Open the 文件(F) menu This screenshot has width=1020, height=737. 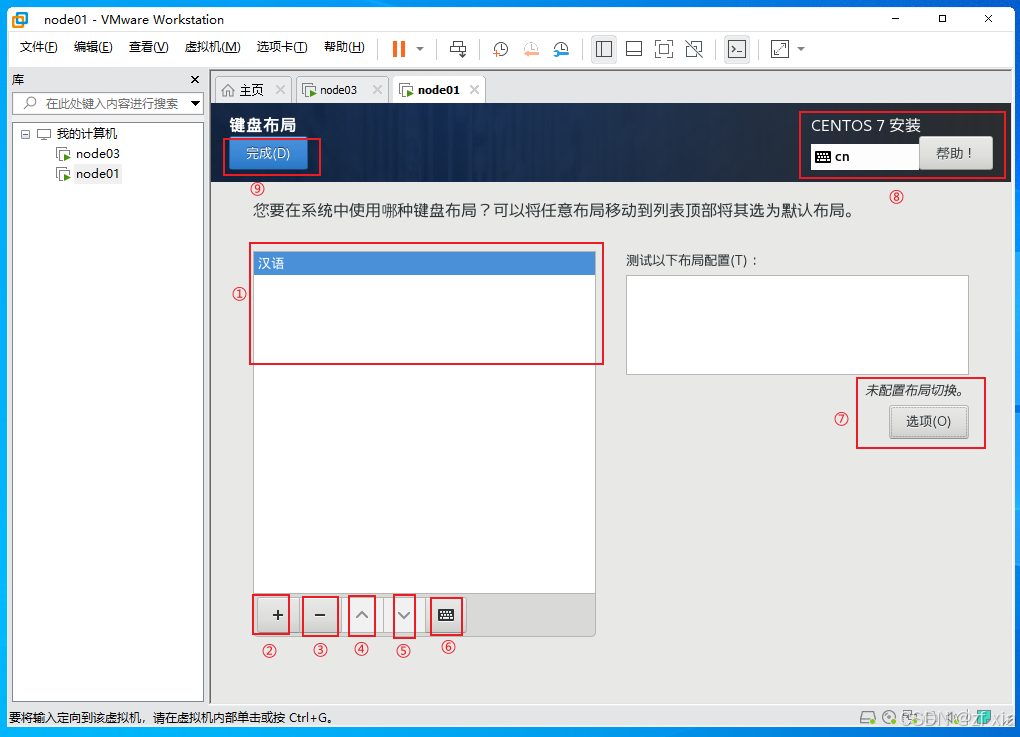tap(38, 47)
